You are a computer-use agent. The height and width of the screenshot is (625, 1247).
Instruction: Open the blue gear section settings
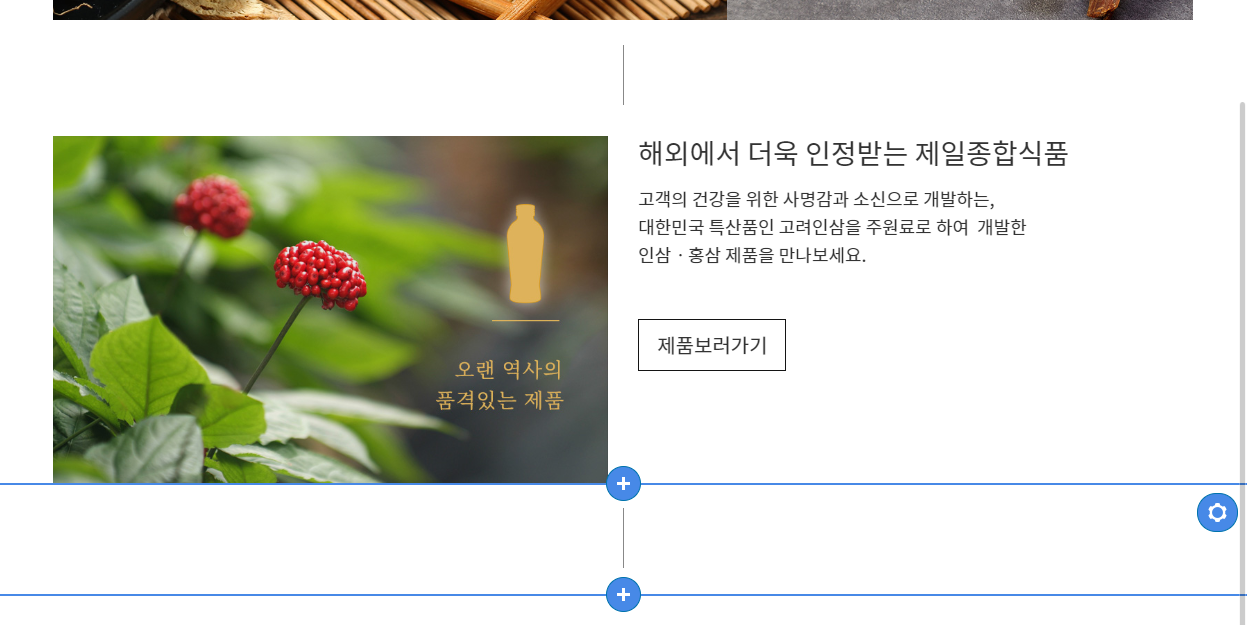pyautogui.click(x=1217, y=513)
